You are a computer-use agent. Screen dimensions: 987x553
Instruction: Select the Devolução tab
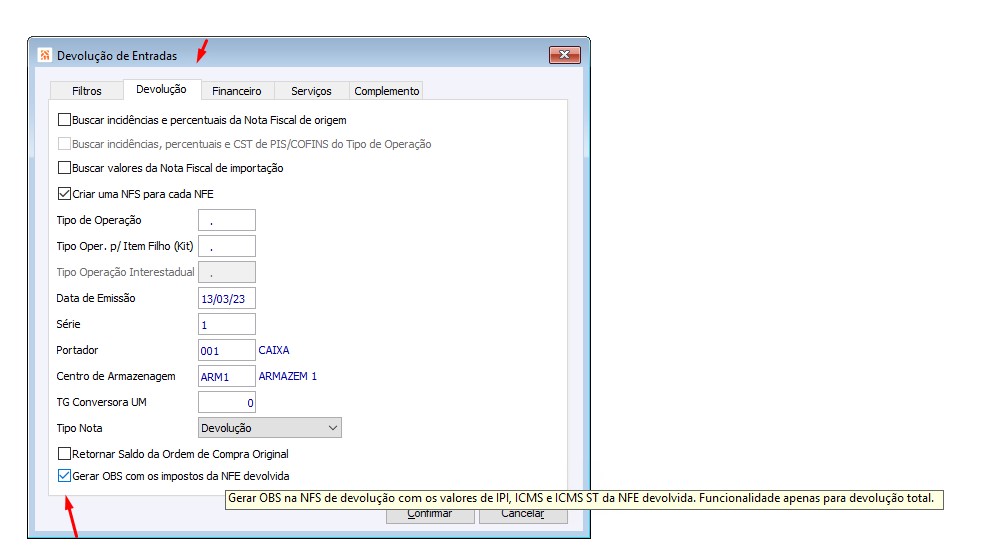pos(162,89)
